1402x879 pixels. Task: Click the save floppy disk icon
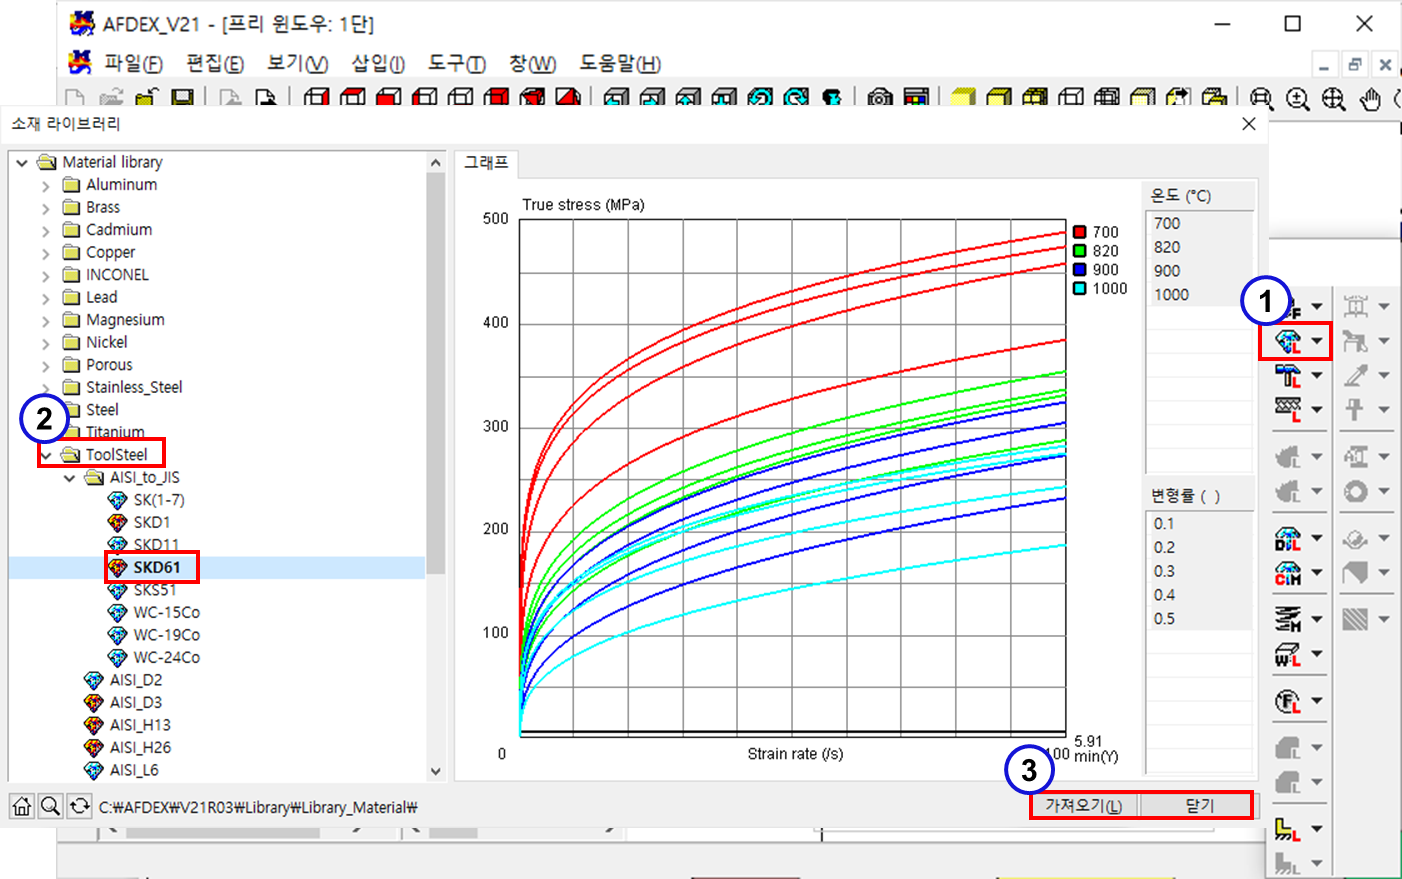182,98
